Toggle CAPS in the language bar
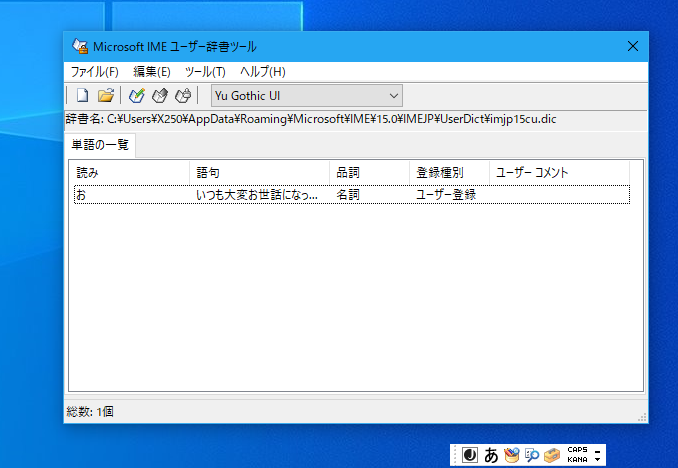 coord(577,450)
